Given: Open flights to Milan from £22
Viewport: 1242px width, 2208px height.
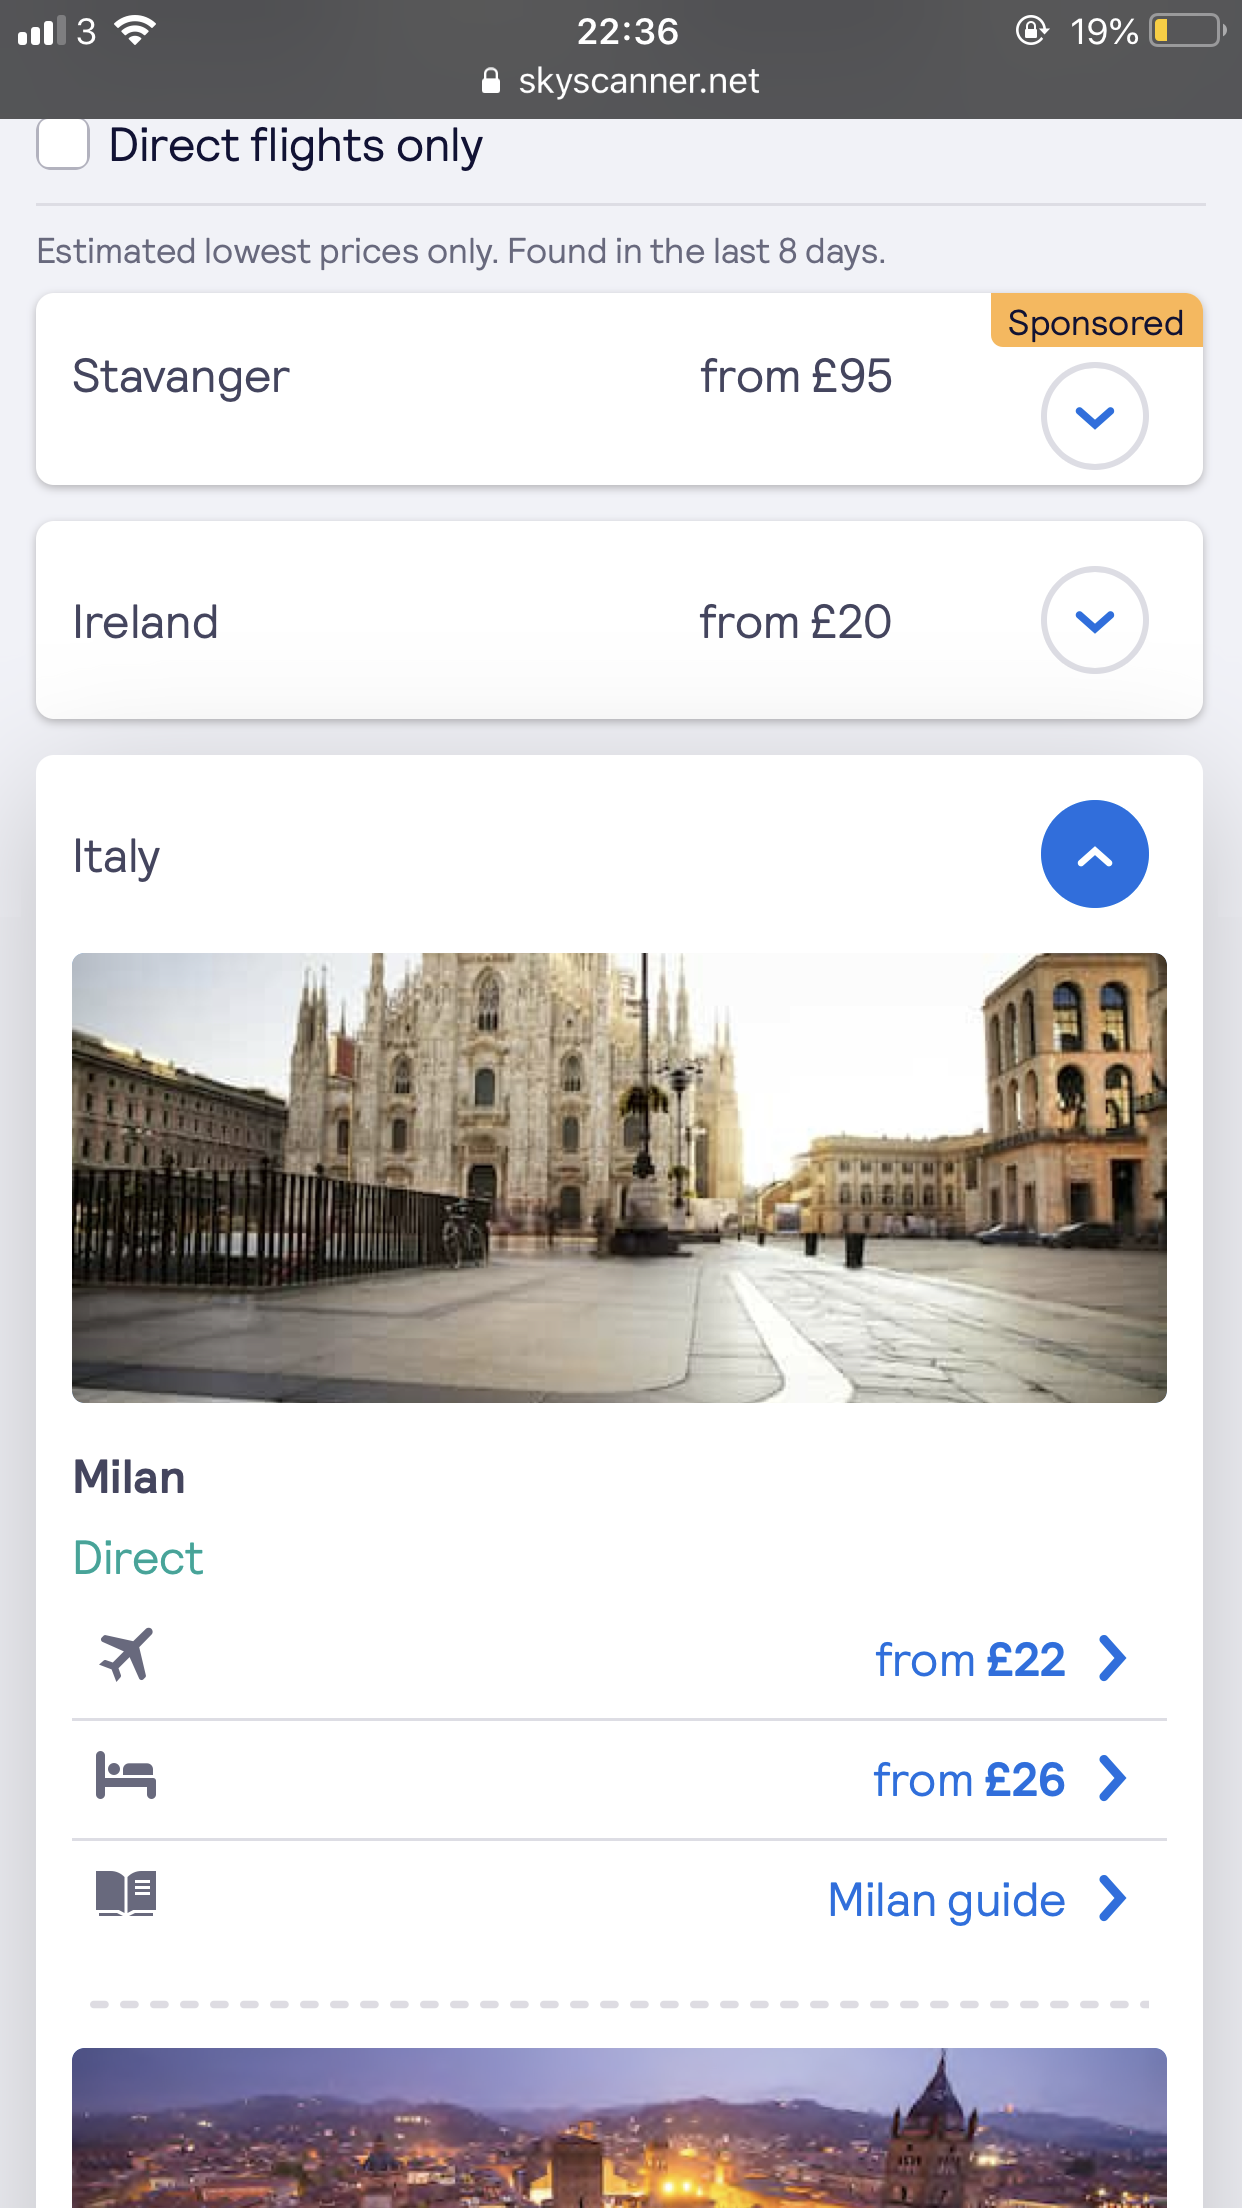Looking at the screenshot, I should coord(969,1659).
